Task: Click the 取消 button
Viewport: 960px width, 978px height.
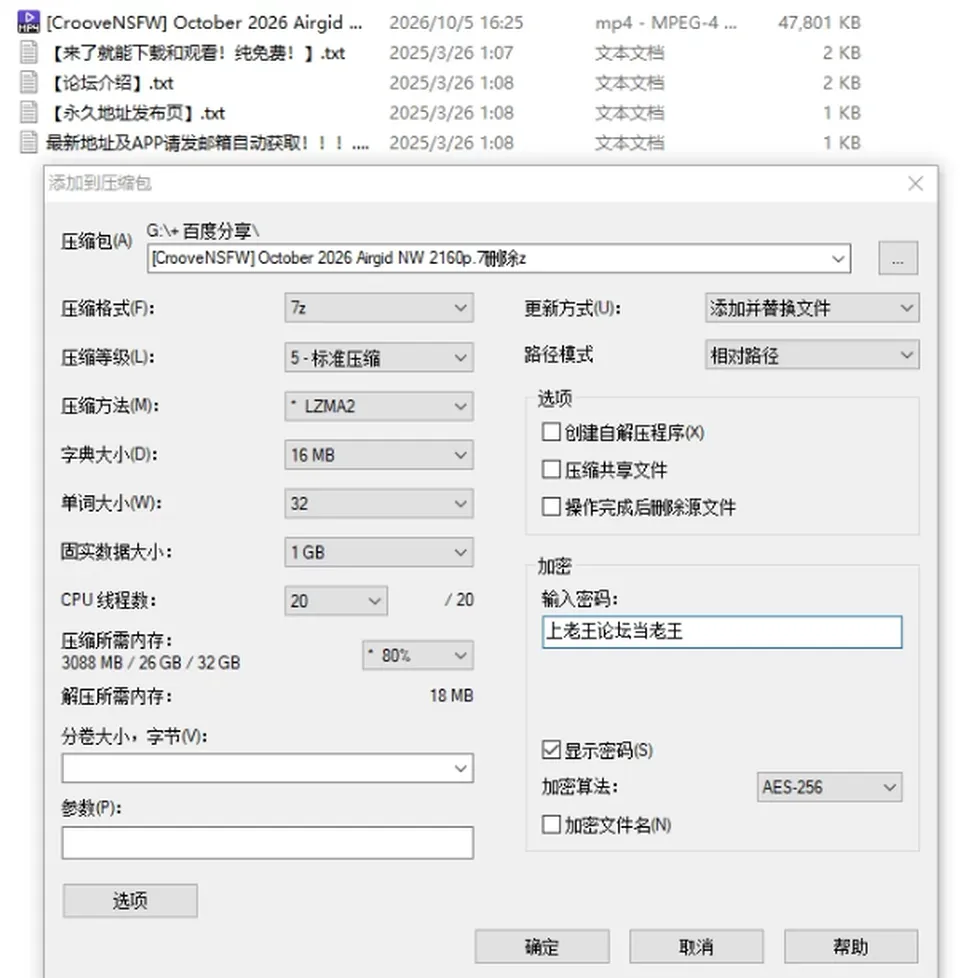Action: tap(696, 947)
